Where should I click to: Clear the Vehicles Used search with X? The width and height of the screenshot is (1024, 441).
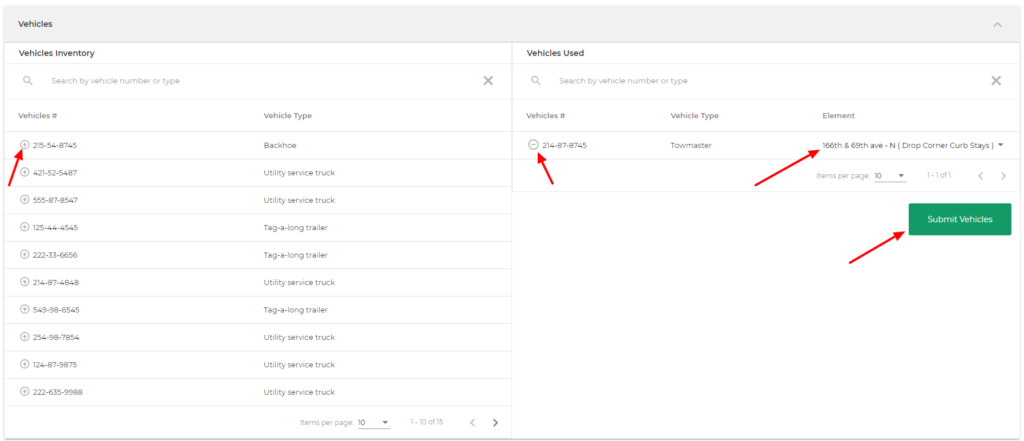[x=996, y=81]
